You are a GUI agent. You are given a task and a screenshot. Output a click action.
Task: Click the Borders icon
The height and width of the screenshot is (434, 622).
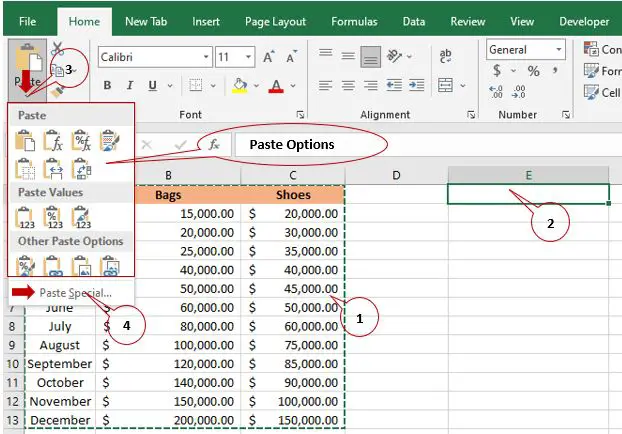coord(196,85)
